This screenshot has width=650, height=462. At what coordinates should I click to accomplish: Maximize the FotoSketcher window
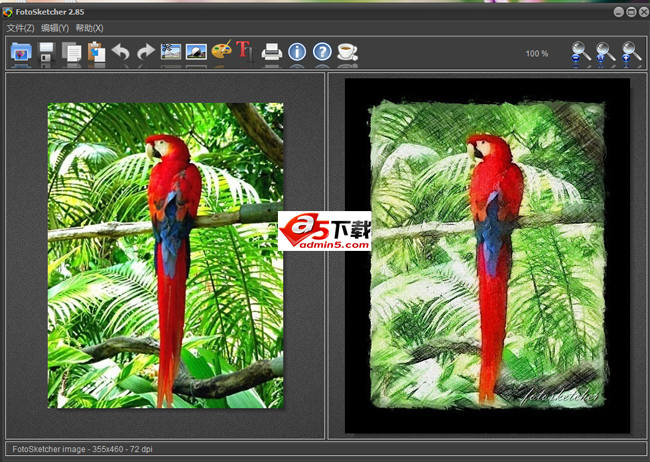[x=631, y=12]
